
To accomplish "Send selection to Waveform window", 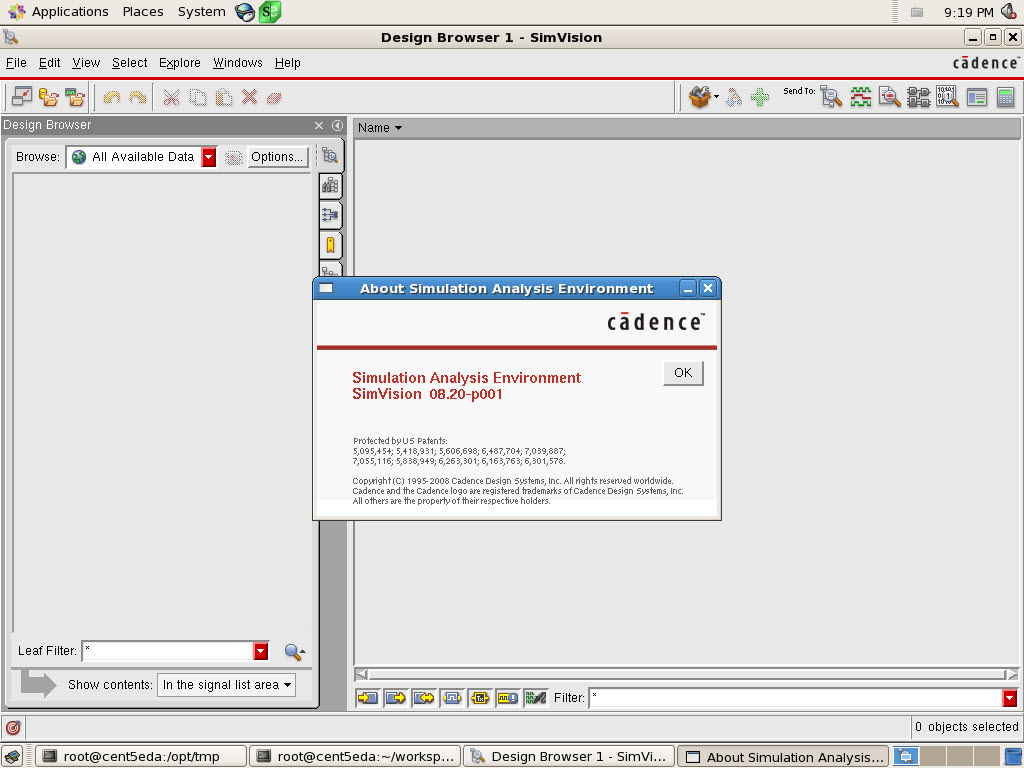I will point(861,97).
